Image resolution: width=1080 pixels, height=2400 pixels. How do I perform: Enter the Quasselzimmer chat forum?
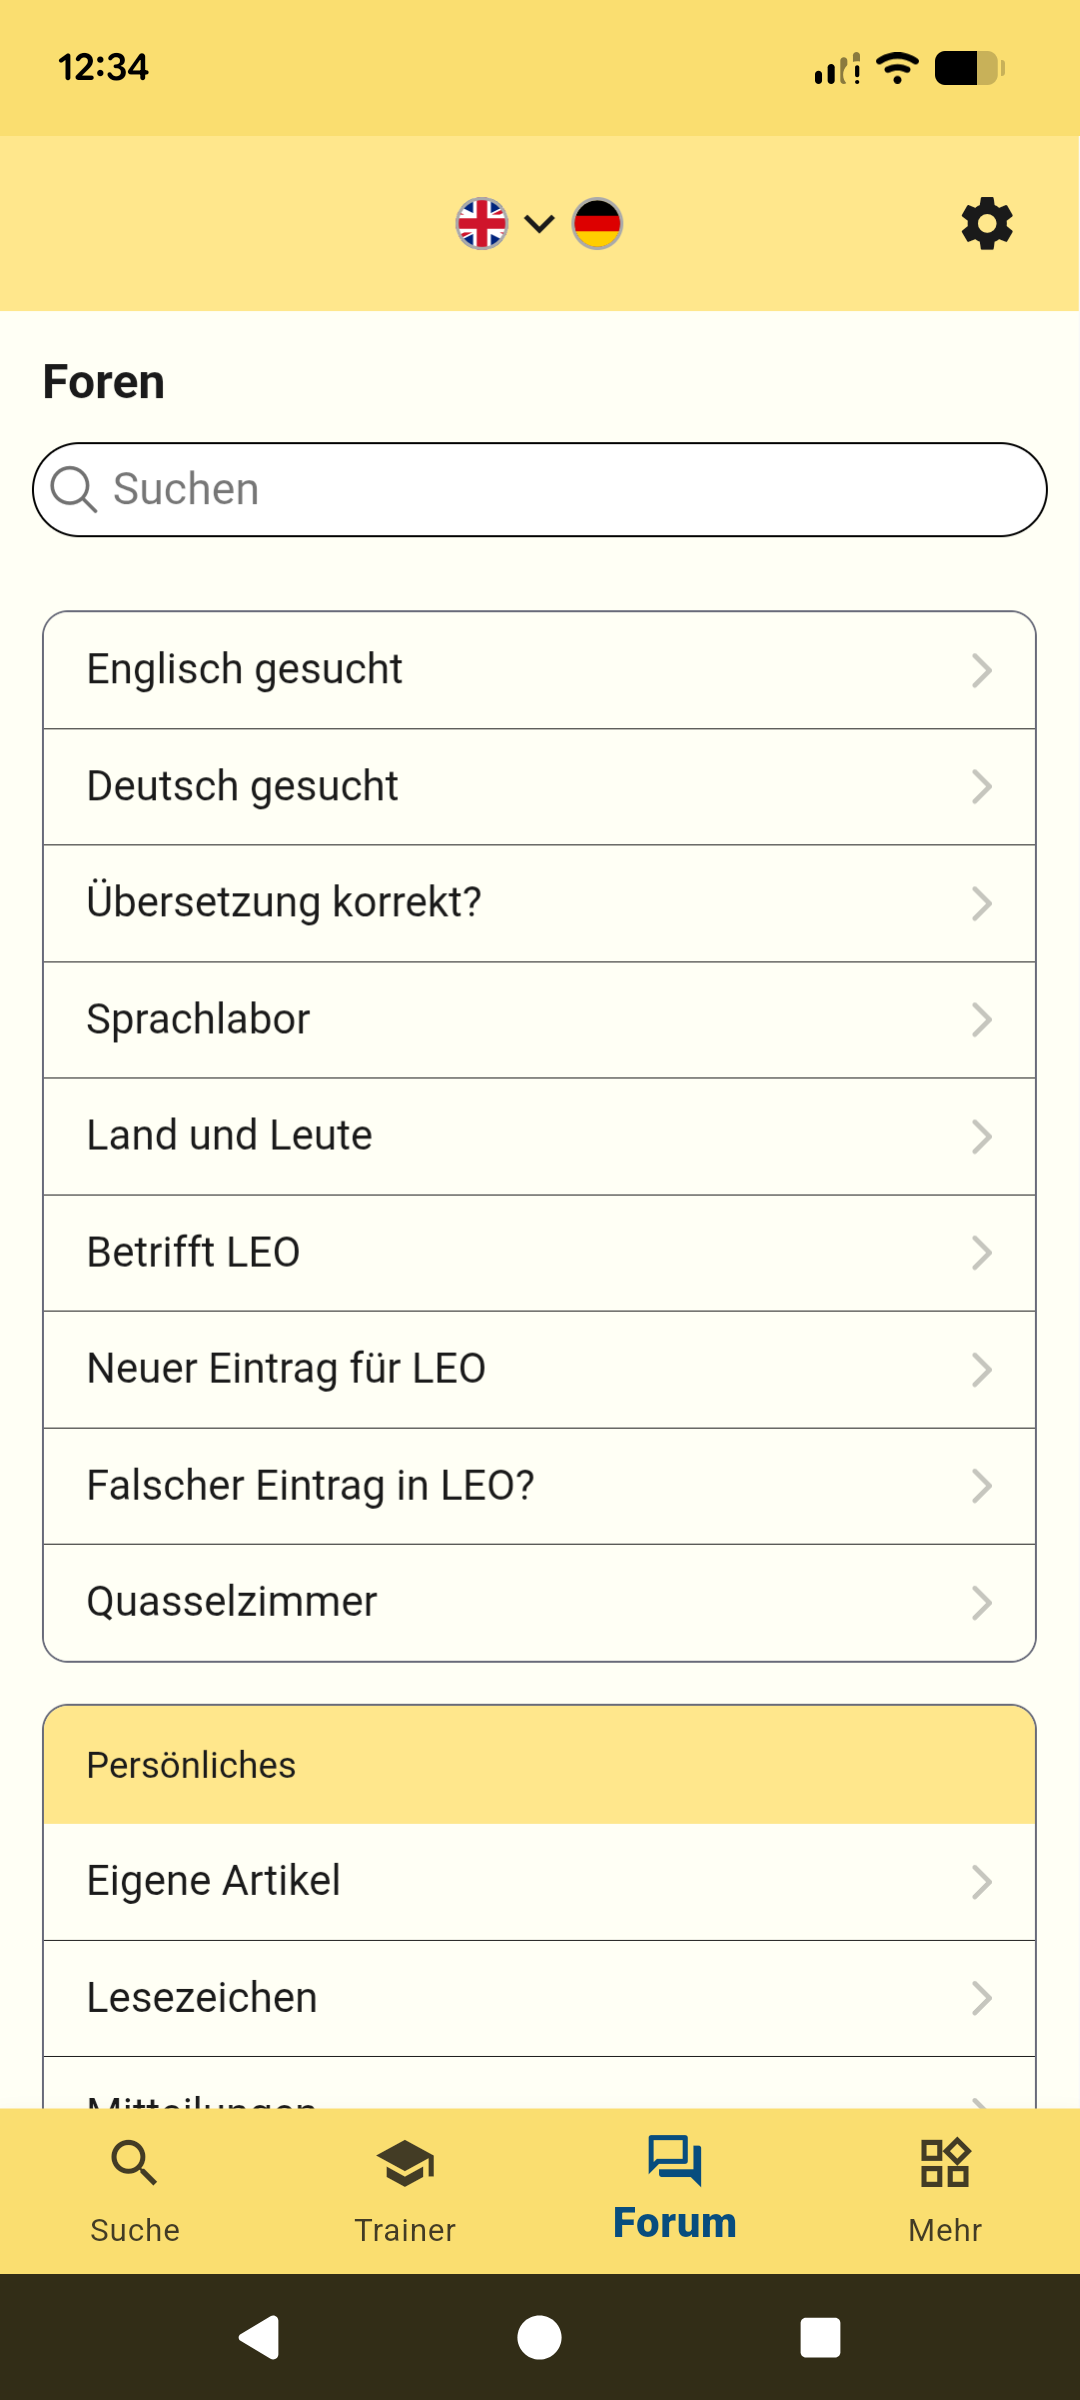[539, 1602]
